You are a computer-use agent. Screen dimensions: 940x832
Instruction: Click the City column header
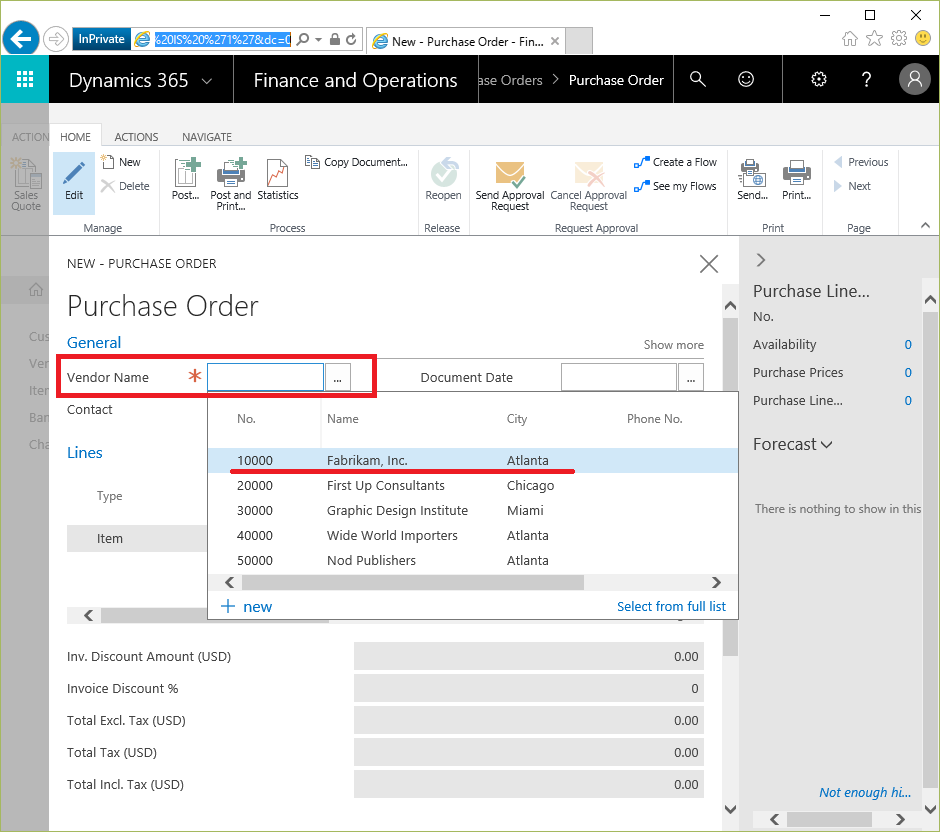[x=517, y=419]
